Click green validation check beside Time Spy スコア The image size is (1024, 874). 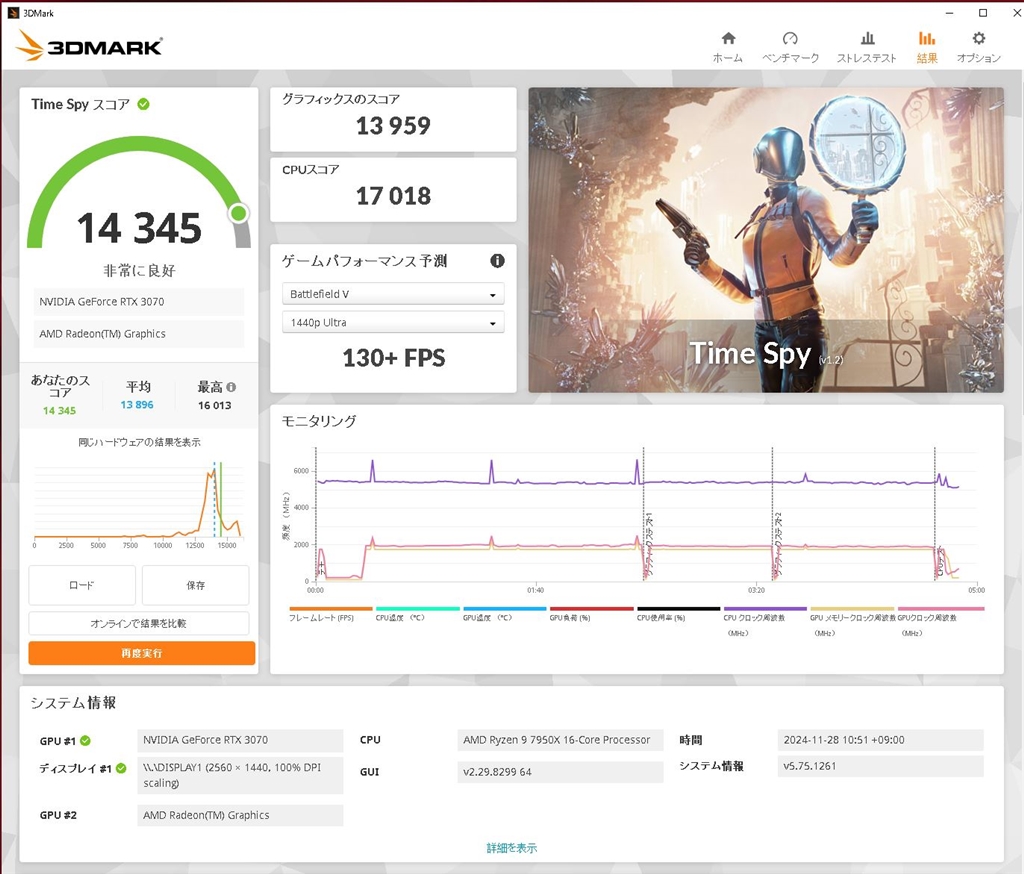coord(144,104)
